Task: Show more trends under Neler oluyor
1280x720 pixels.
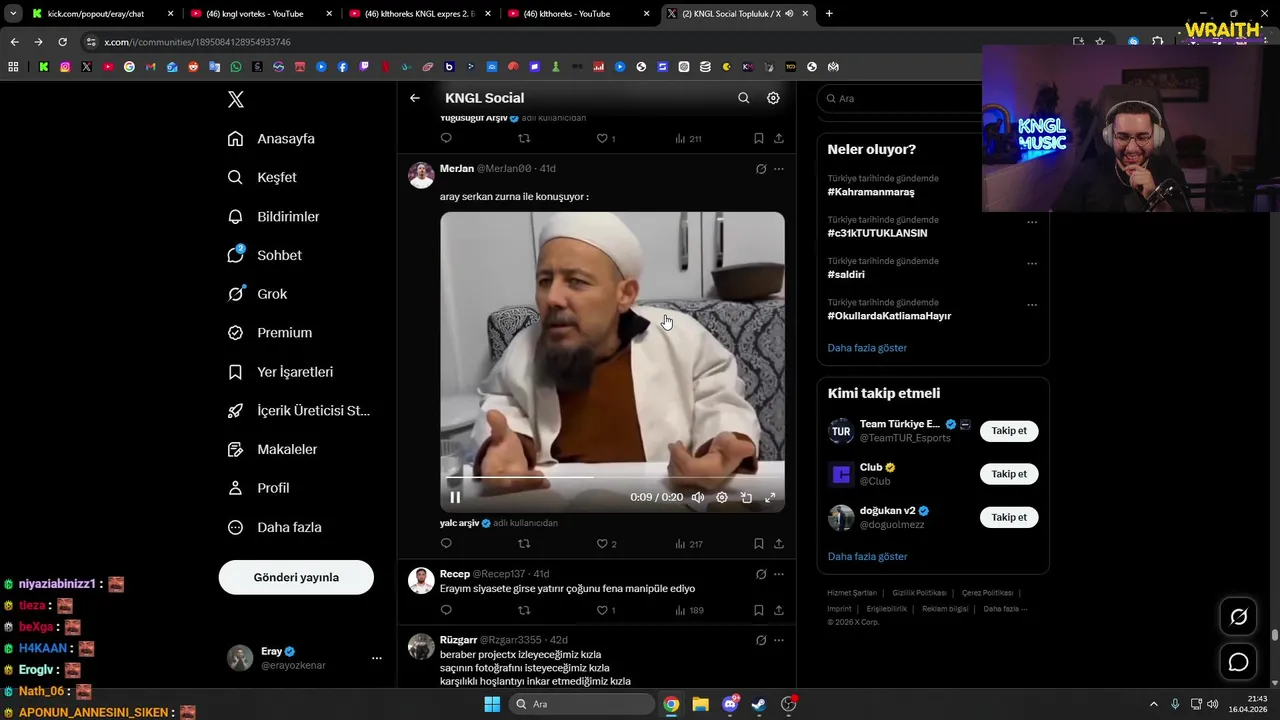Action: (867, 348)
